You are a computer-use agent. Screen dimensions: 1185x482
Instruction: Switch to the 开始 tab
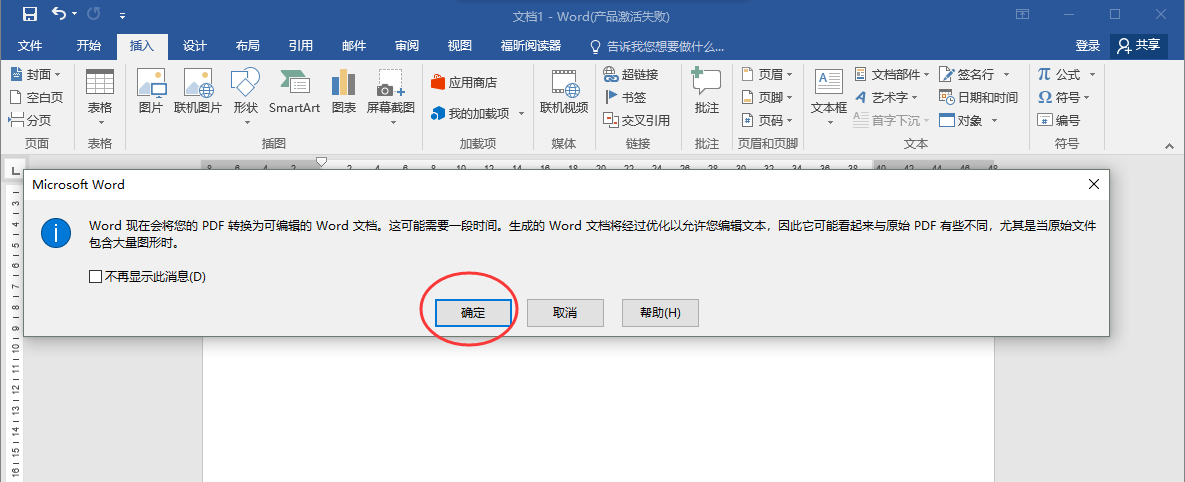click(88, 45)
